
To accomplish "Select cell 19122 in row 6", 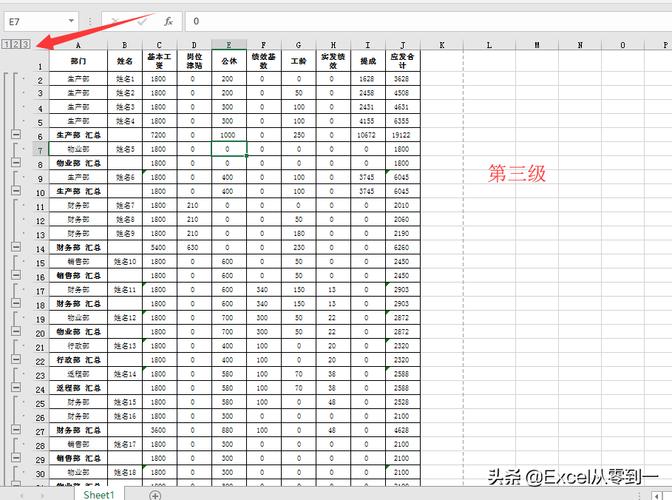I will point(402,135).
